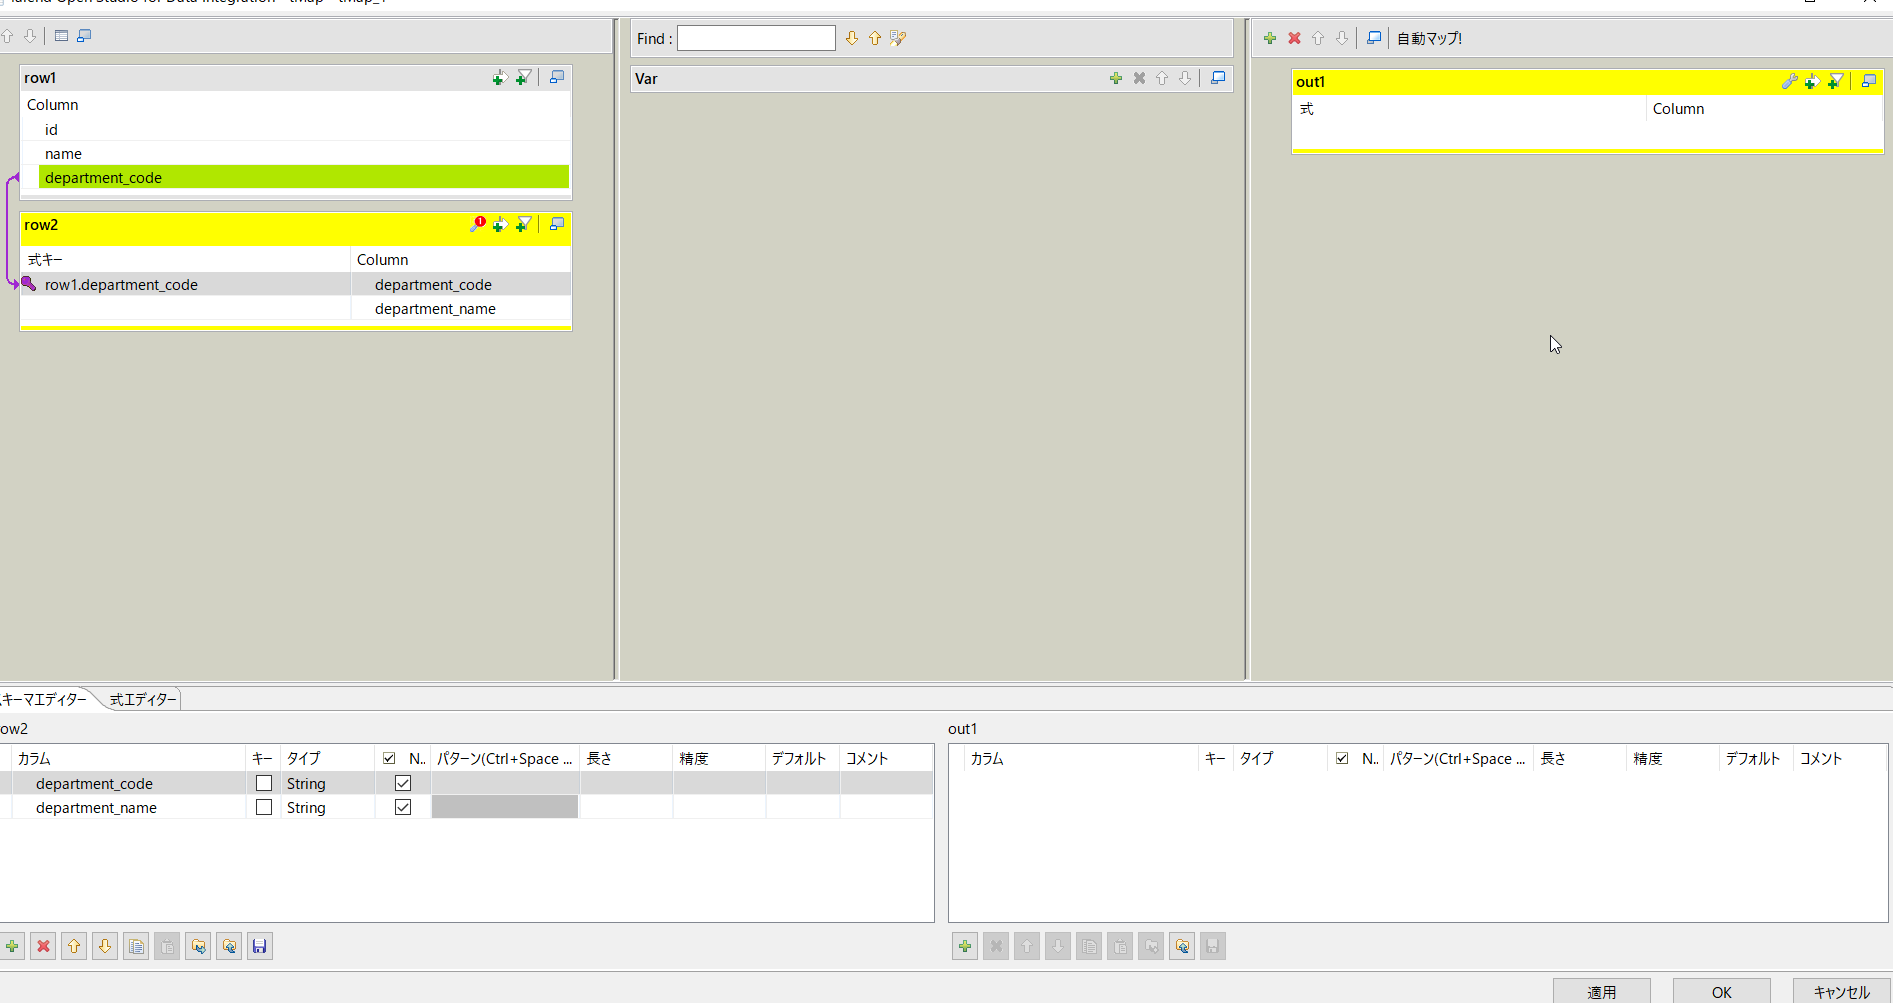The height and width of the screenshot is (1003, 1893).
Task: Click the 自動マップ! auto map button
Action: point(1429,38)
